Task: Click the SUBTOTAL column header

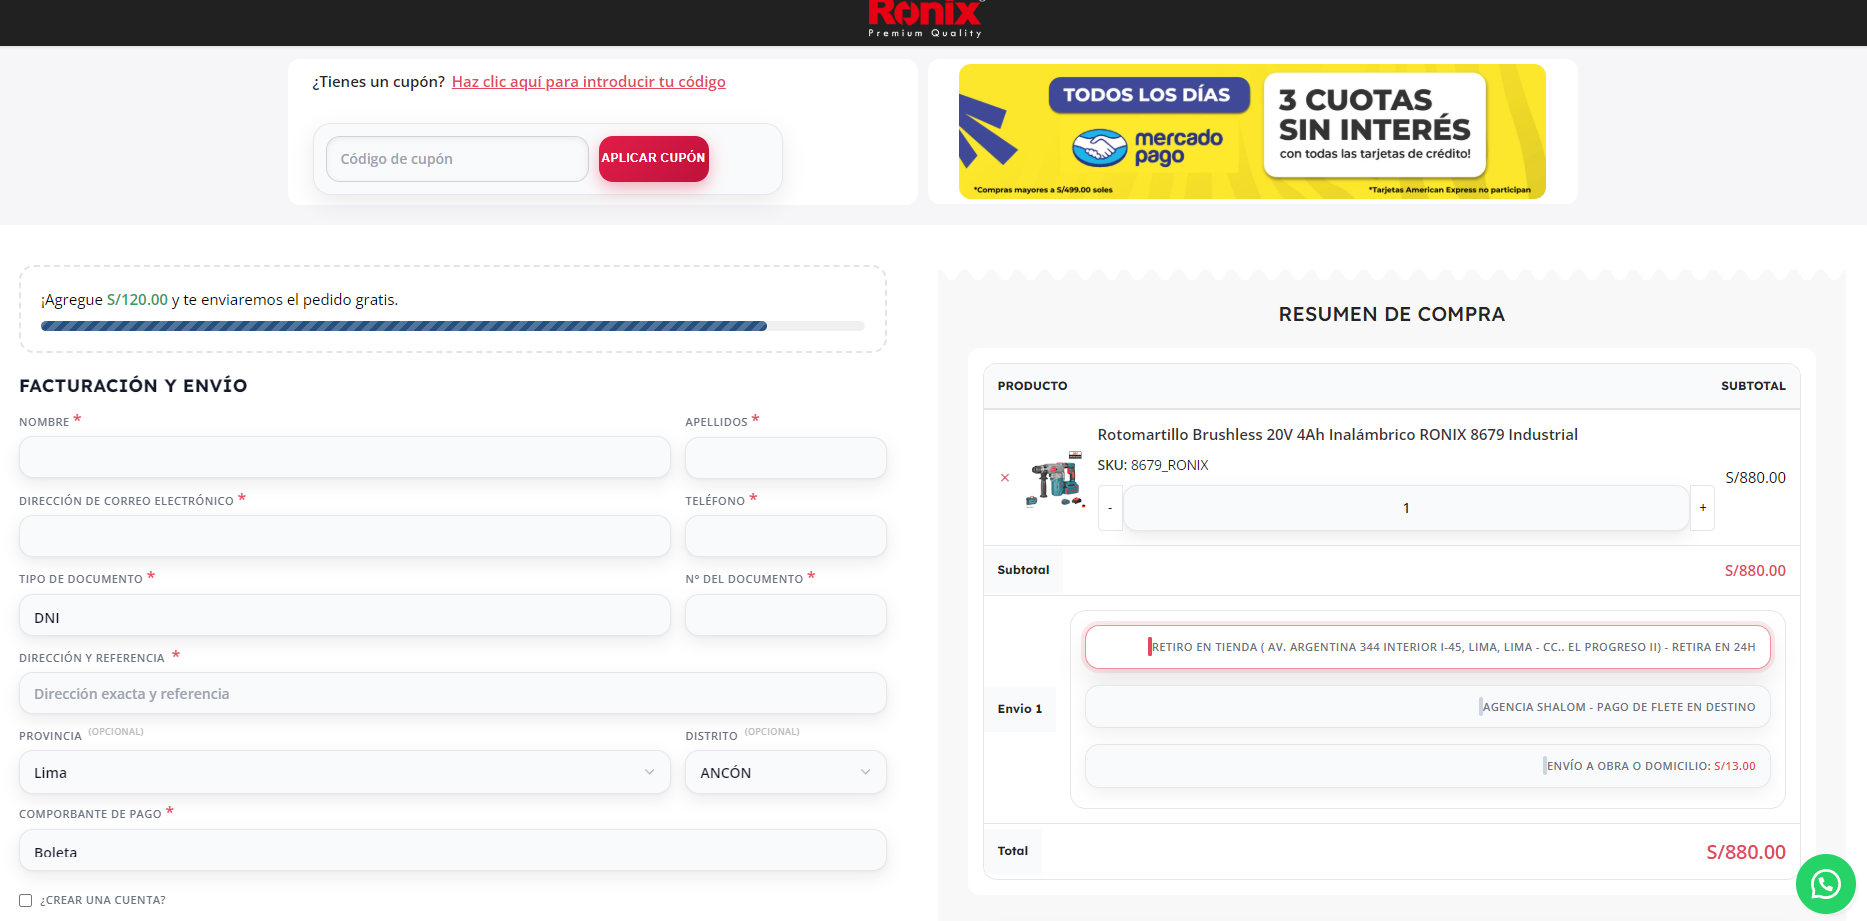Action: click(x=1753, y=386)
